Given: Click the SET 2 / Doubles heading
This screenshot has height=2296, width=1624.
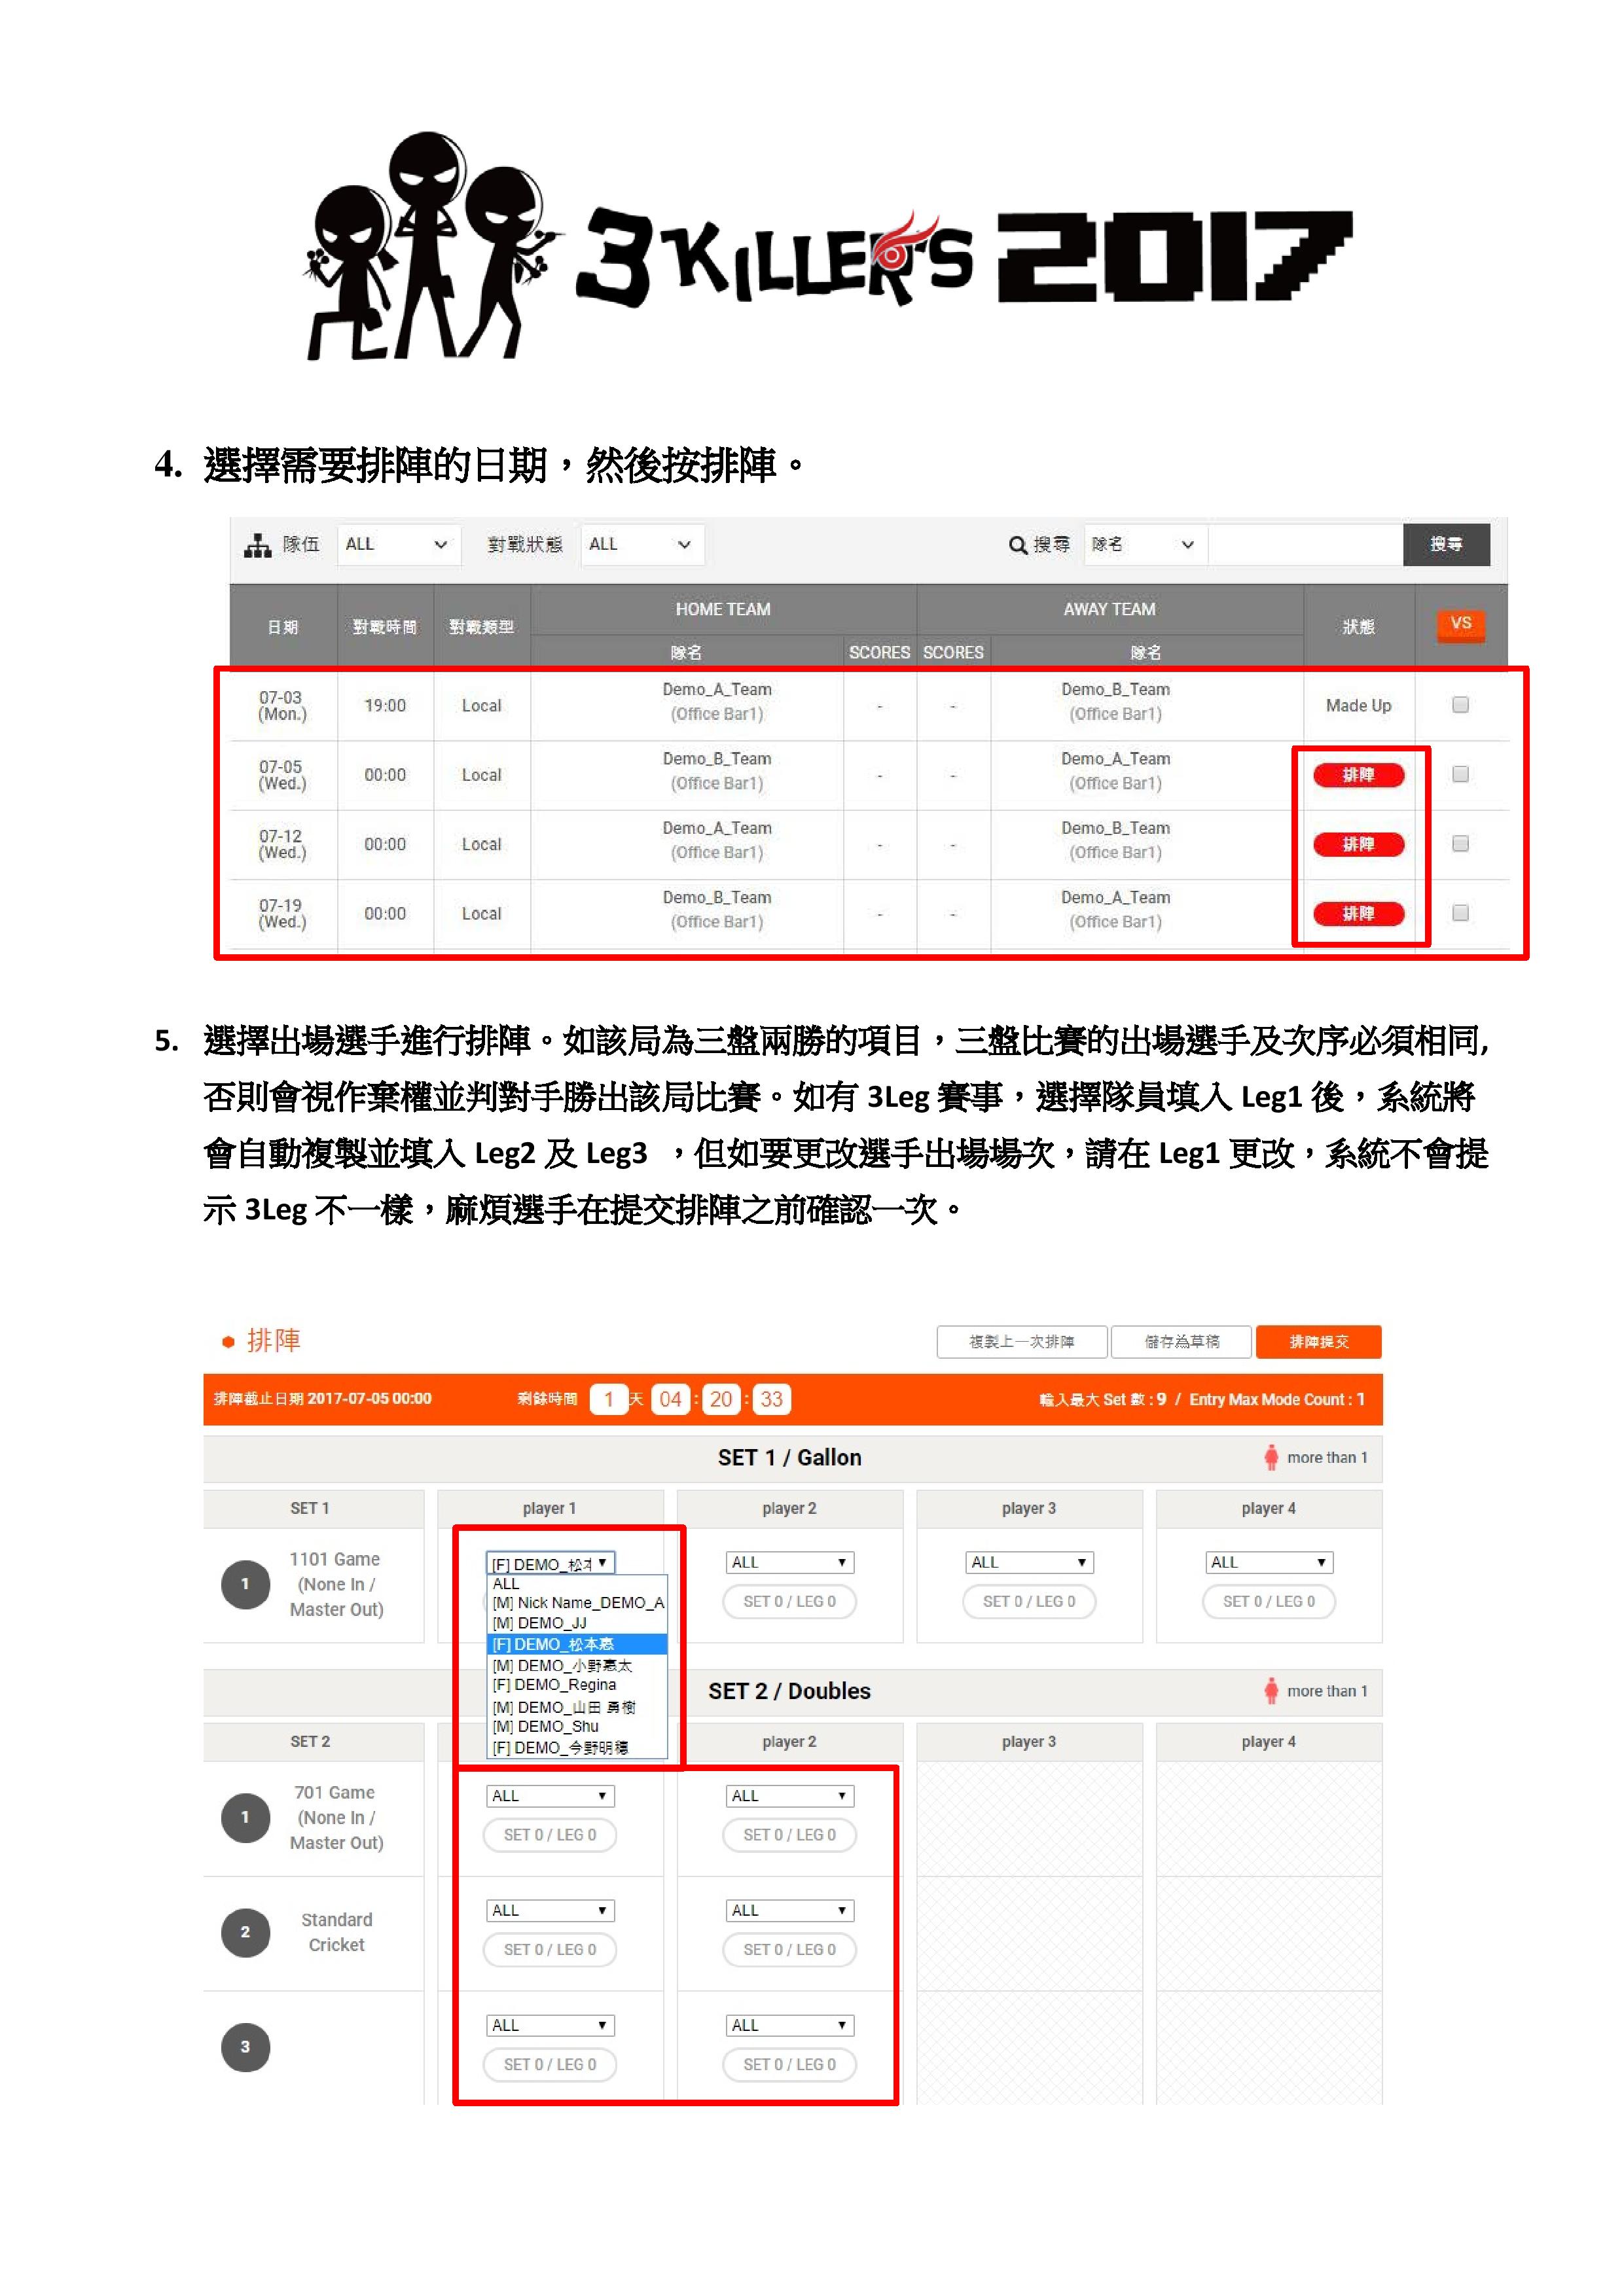Looking at the screenshot, I should point(790,1691).
